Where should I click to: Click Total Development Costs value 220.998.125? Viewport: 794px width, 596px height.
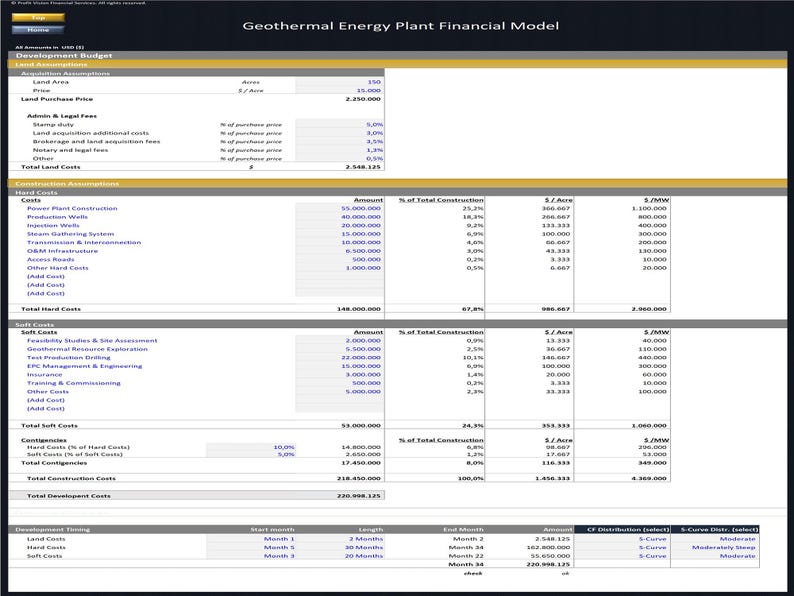click(x=359, y=496)
